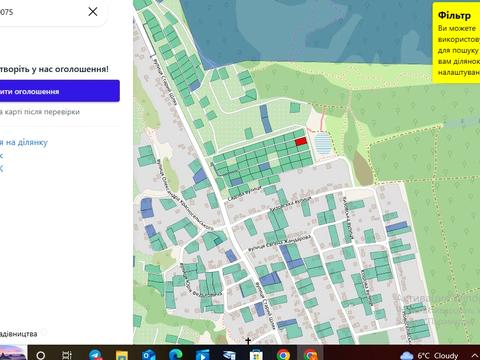Screen dimensions: 480x360
Task: Open the blue media player app in the taskbar
Action: 202,355
